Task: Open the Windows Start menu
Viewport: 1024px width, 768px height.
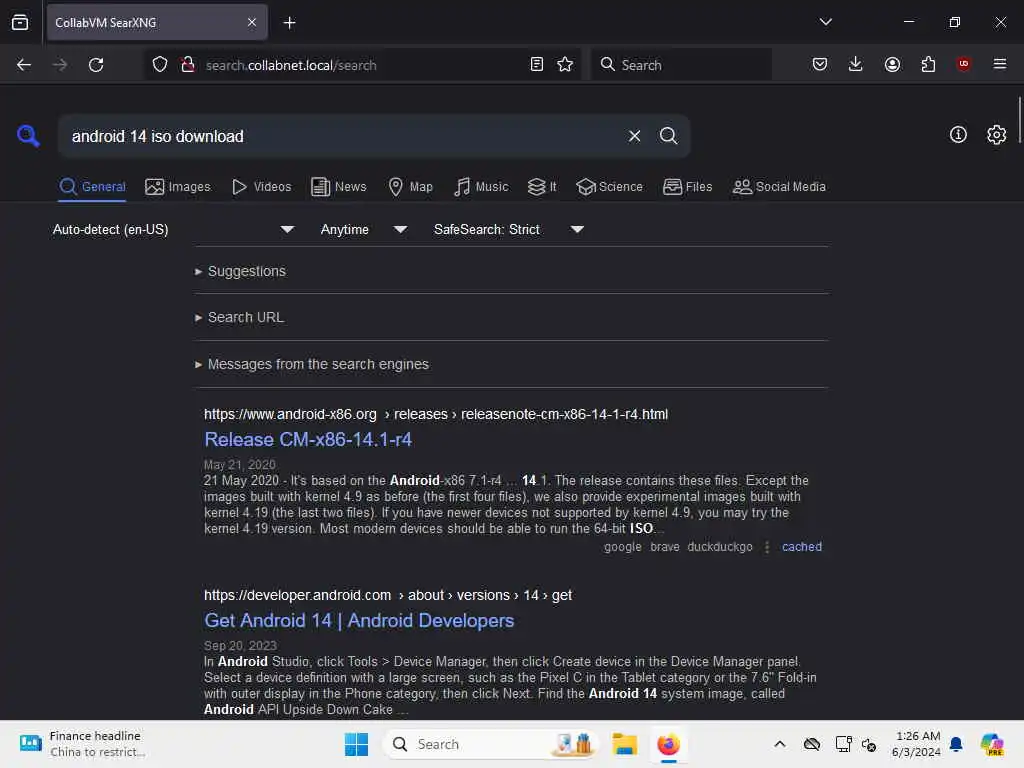Action: [x=356, y=744]
